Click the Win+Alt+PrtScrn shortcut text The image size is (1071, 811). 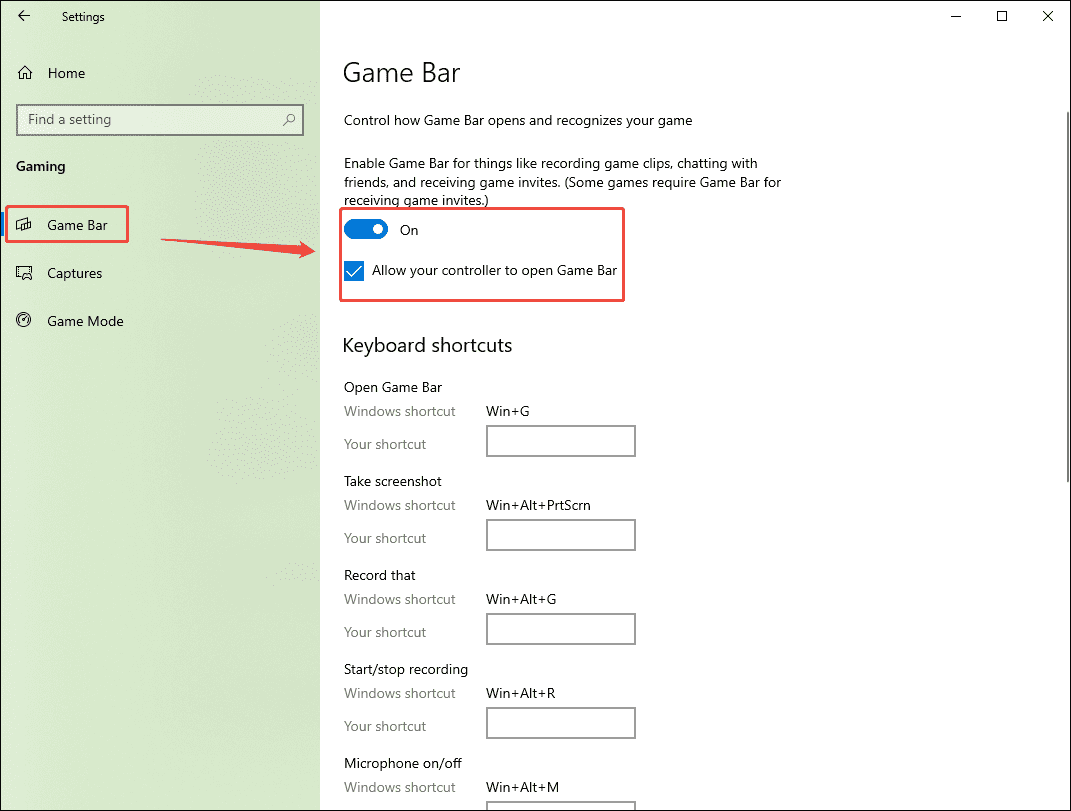pos(538,506)
